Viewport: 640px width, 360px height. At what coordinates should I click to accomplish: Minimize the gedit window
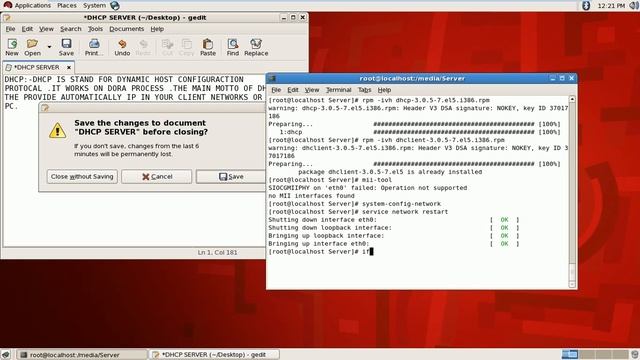pyautogui.click(x=284, y=18)
